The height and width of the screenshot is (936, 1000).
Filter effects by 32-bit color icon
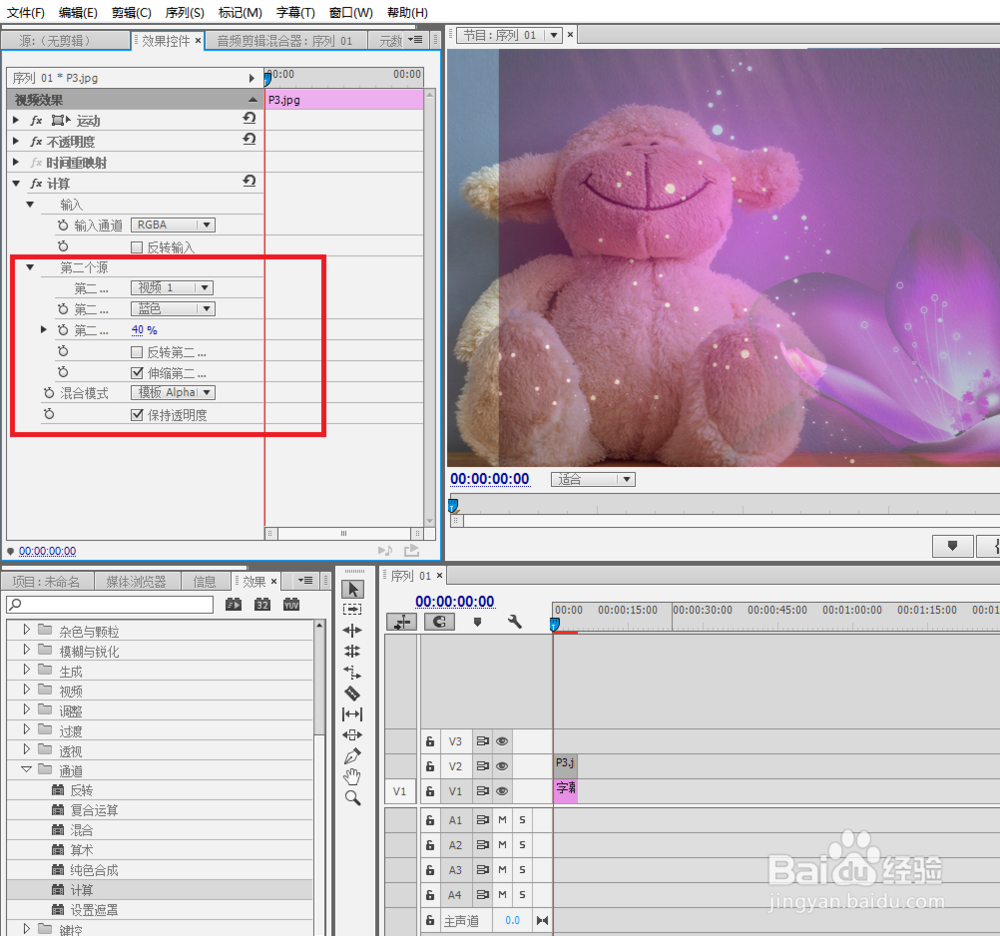[262, 604]
